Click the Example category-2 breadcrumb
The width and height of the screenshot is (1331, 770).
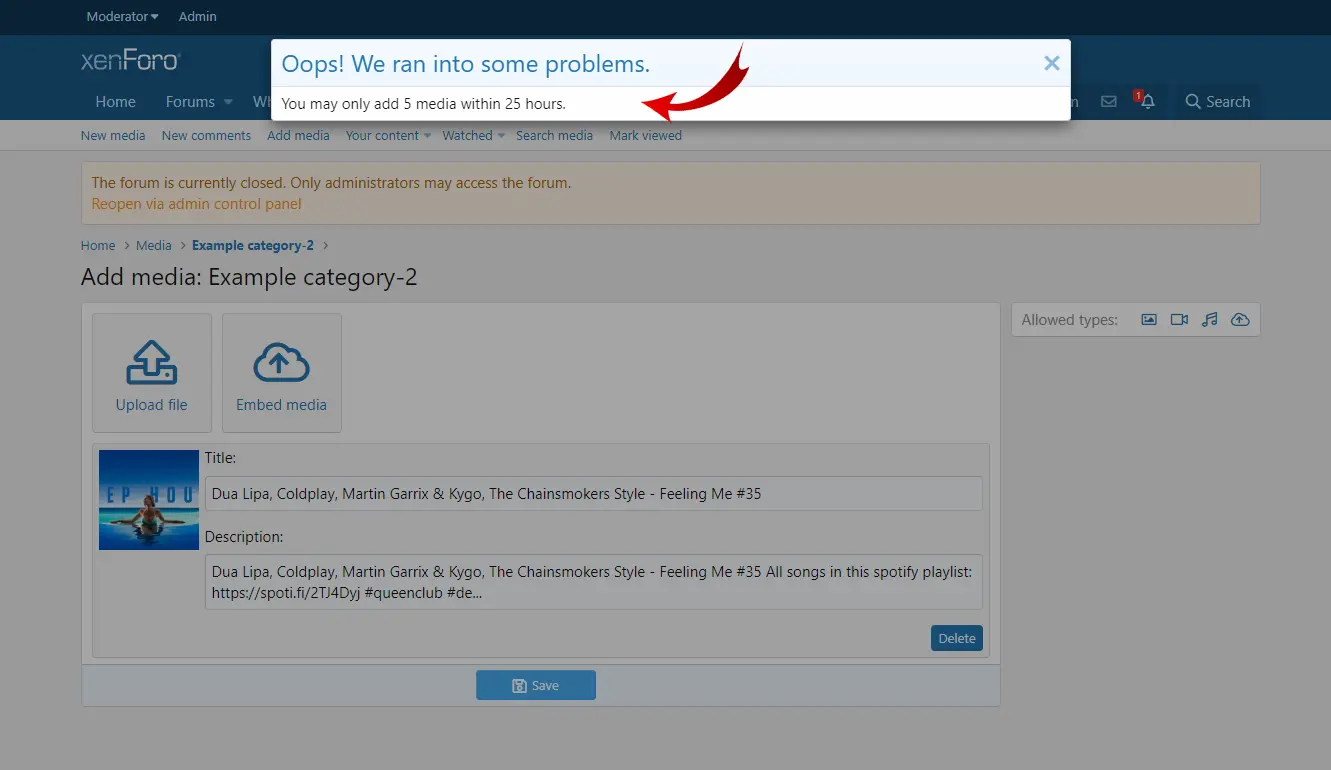click(x=253, y=245)
